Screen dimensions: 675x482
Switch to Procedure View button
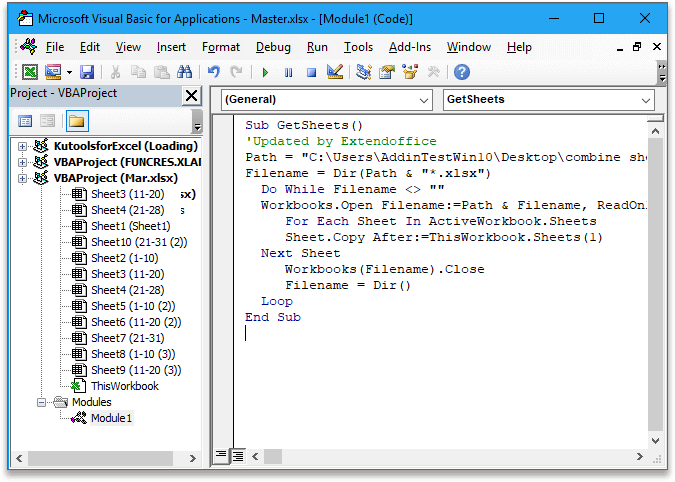221,456
